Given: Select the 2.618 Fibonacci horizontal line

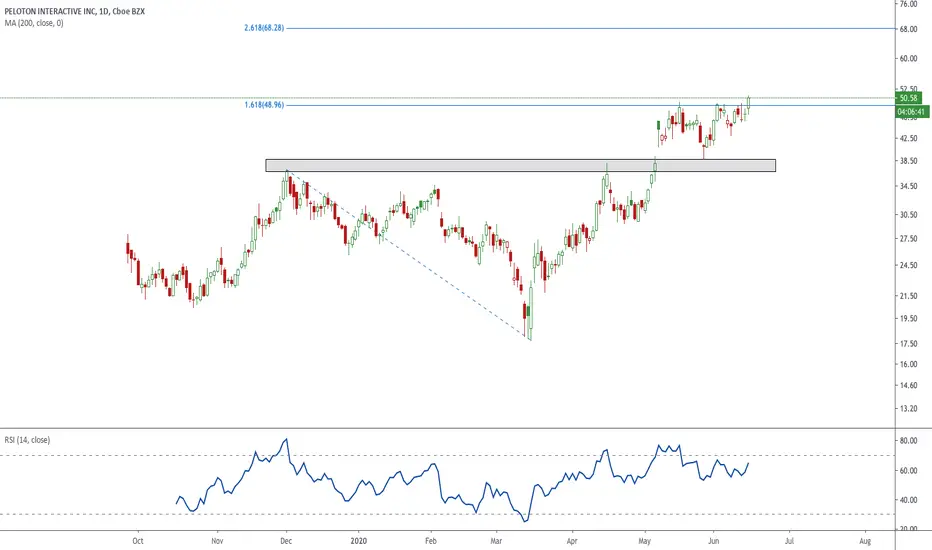Looking at the screenshot, I should pyautogui.click(x=590, y=28).
